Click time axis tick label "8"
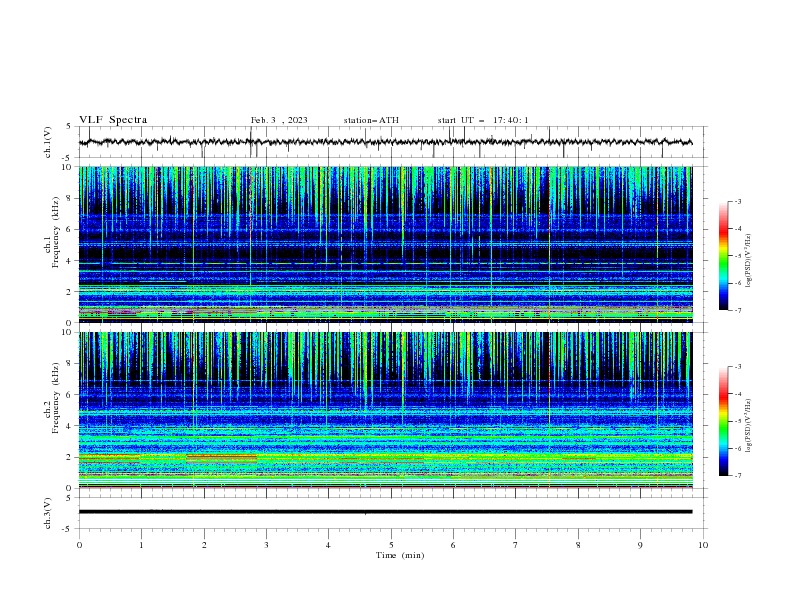This screenshot has width=792, height=612. (x=578, y=545)
